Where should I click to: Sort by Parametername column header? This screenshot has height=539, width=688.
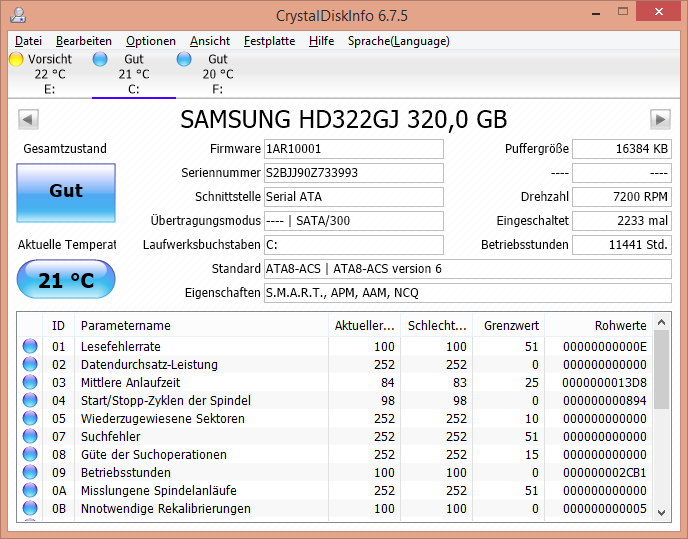coord(201,325)
